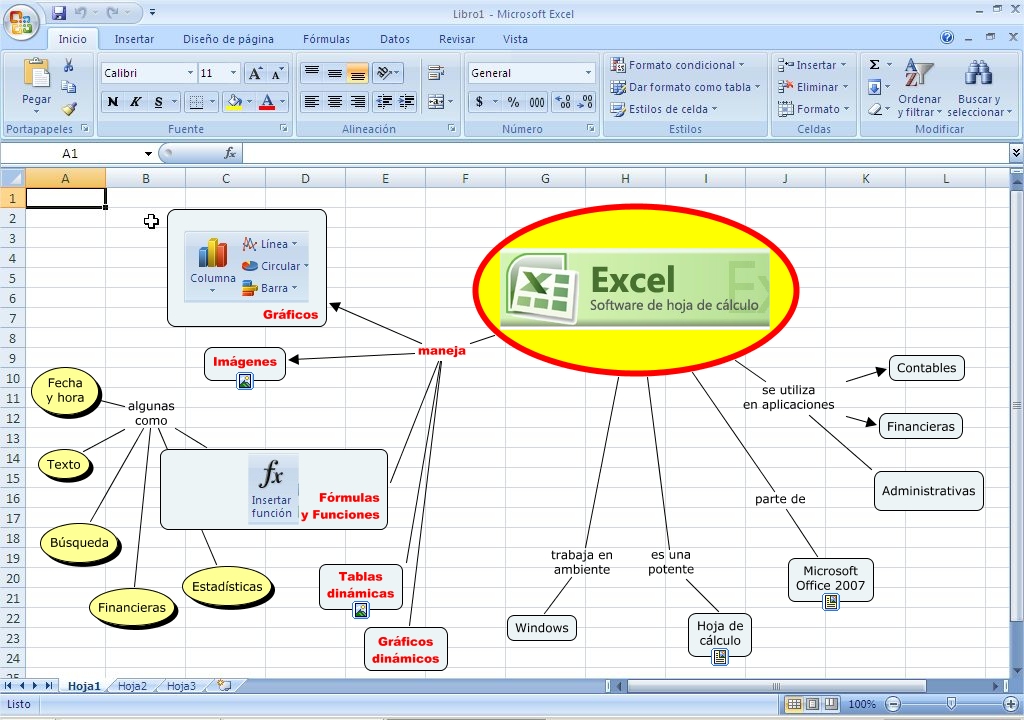
Task: Apply the thousands separator 000 format
Action: (x=537, y=102)
